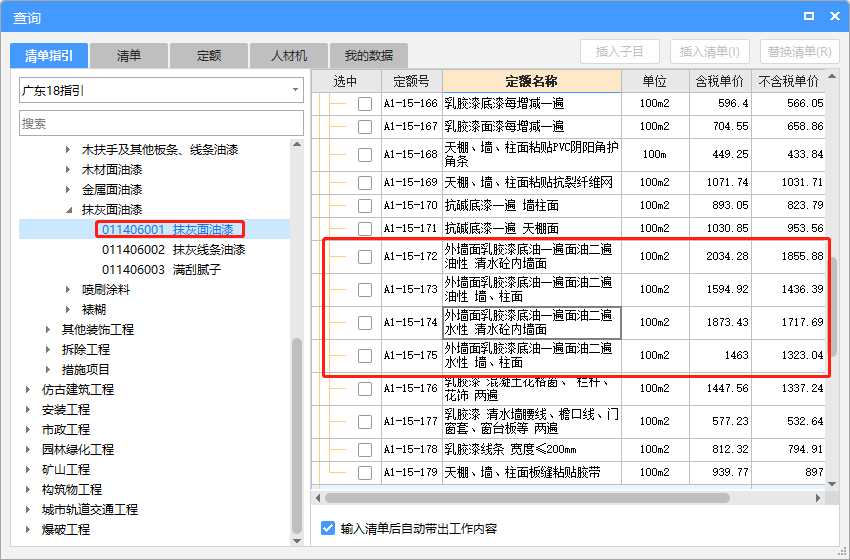
Task: Check the box for A1-15-169
Action: [365, 183]
